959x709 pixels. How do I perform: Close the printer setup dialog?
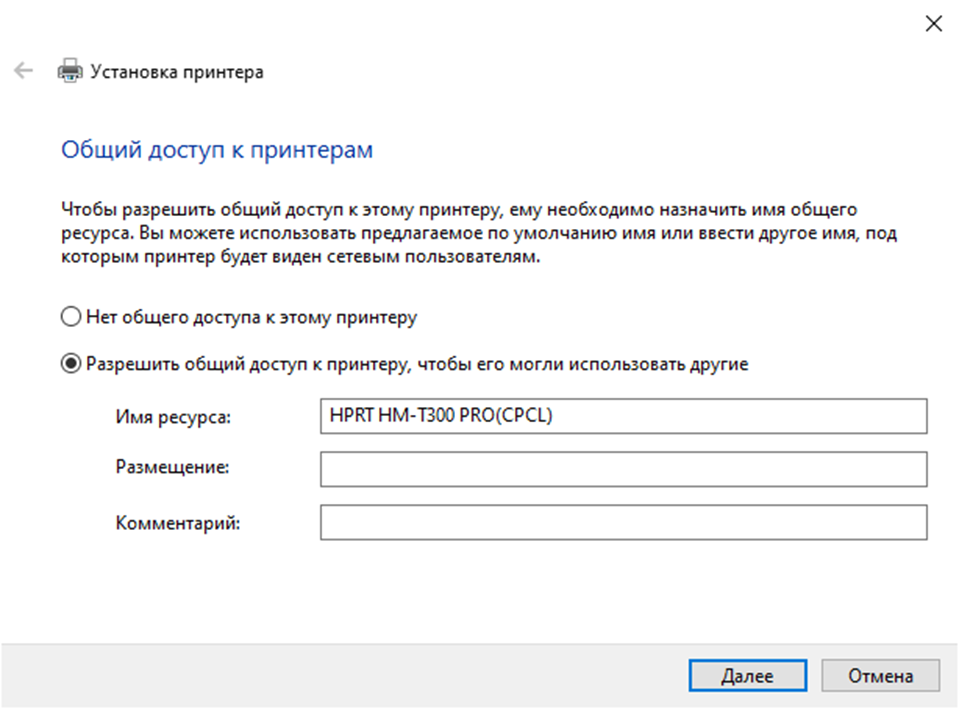(x=933, y=24)
